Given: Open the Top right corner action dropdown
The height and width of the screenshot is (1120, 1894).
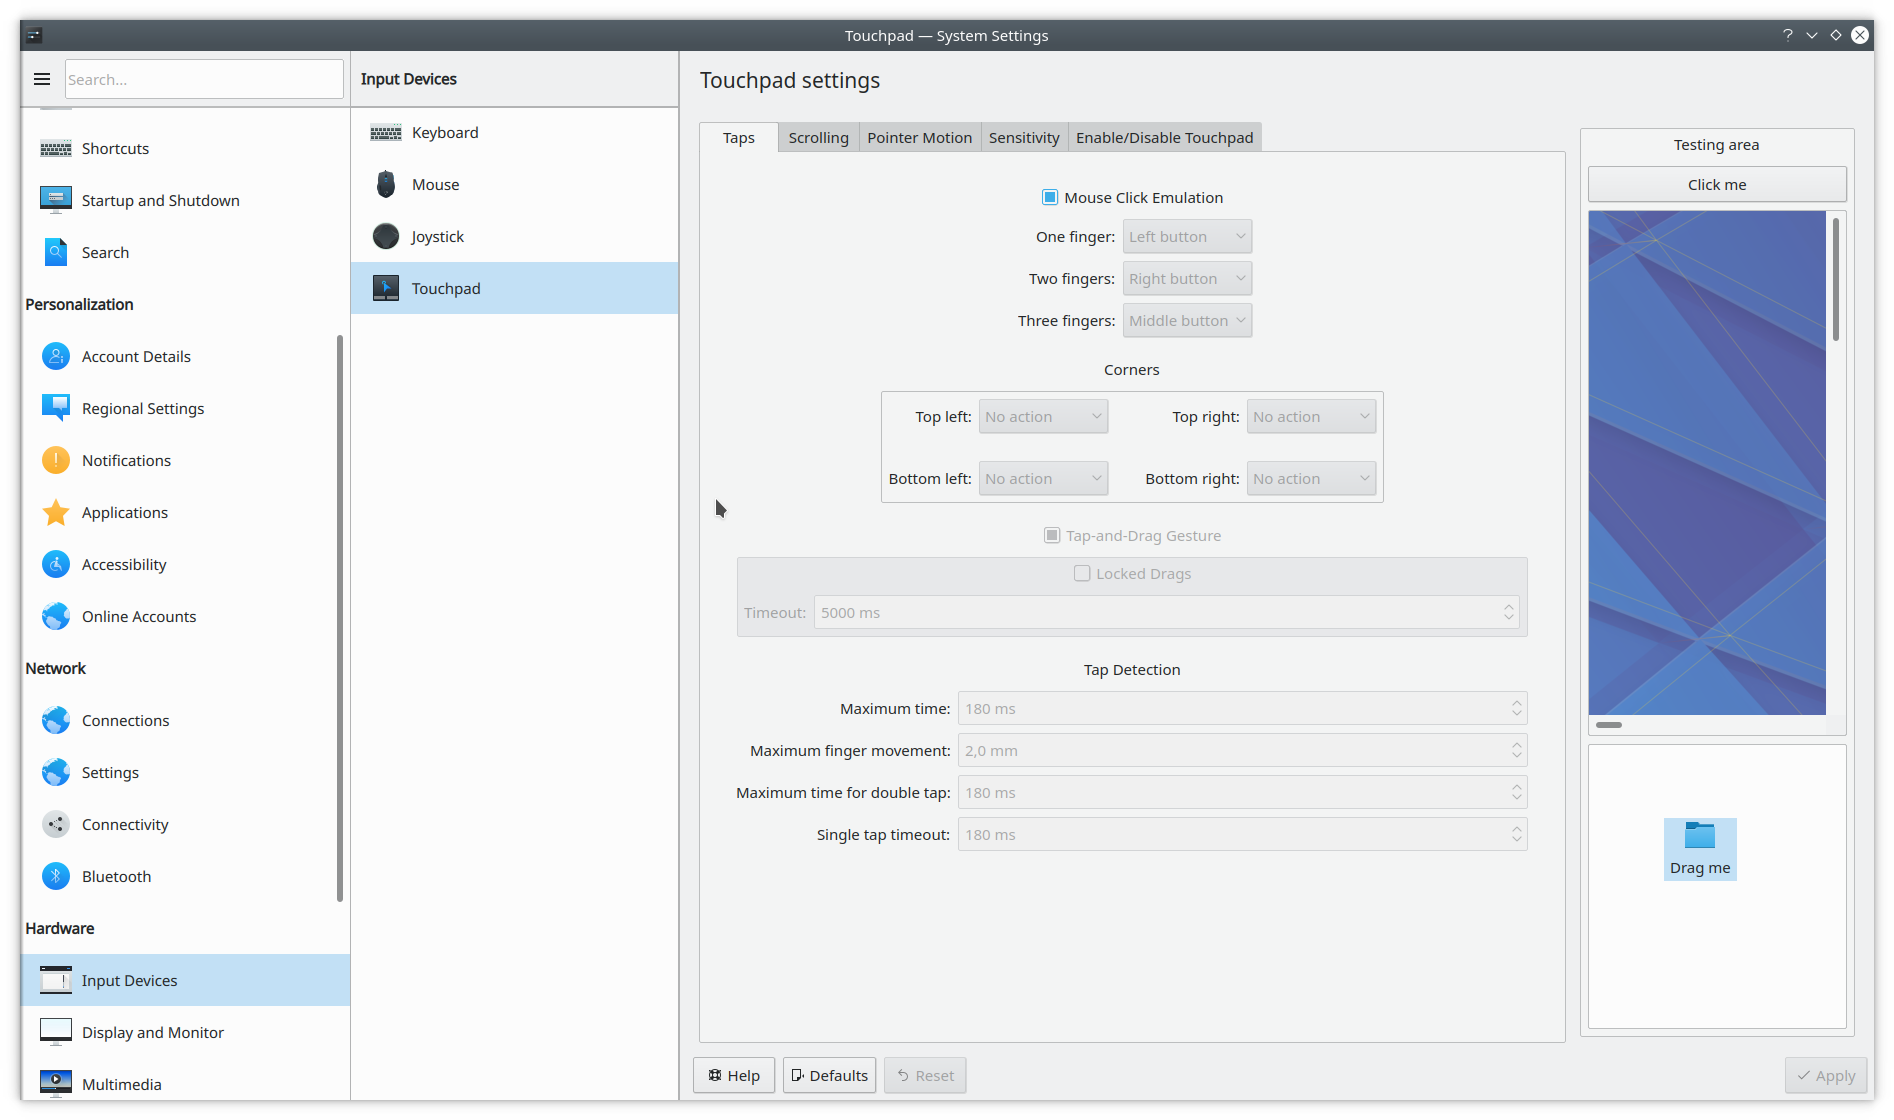Looking at the screenshot, I should (1311, 417).
